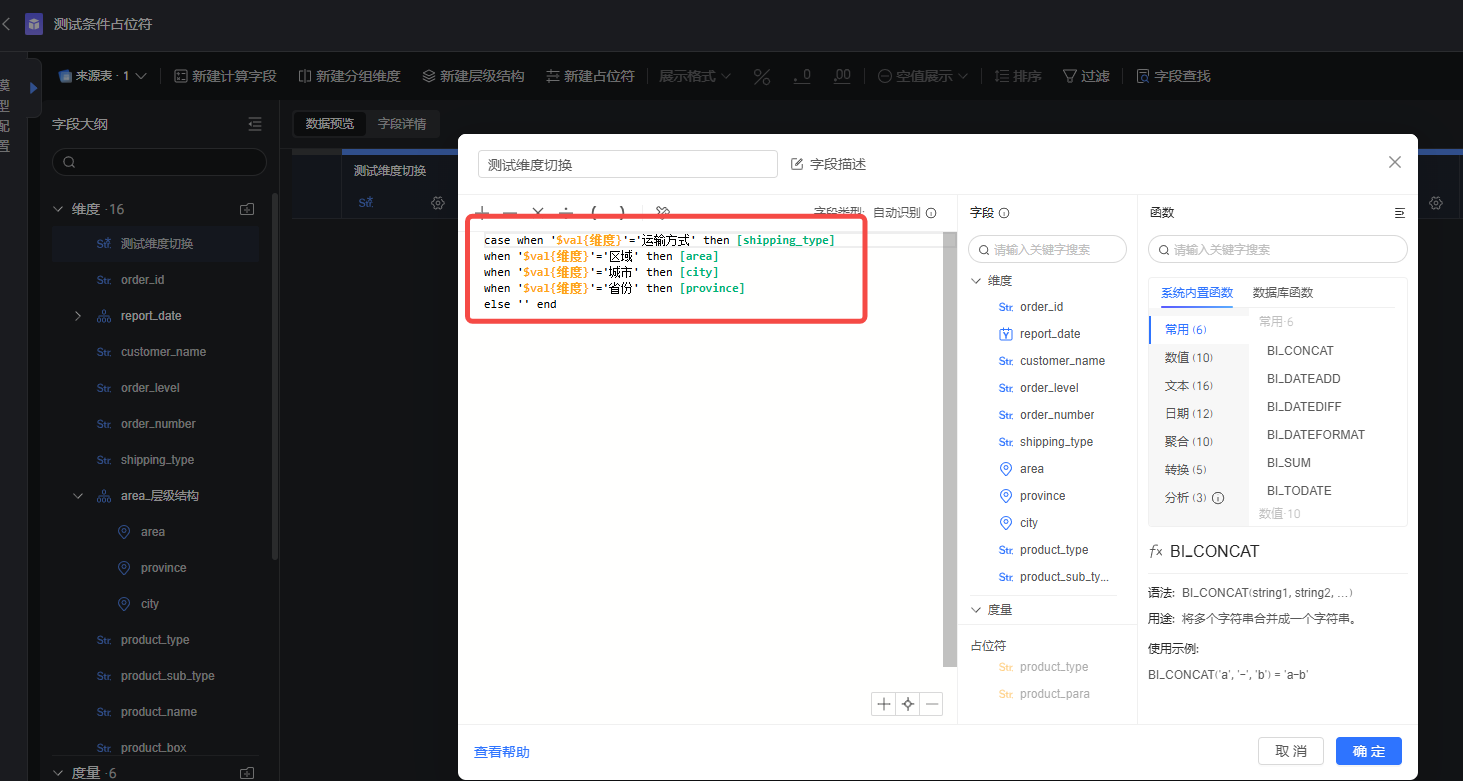Switch to the 字段详情 tab
The width and height of the screenshot is (1463, 781).
(x=401, y=124)
